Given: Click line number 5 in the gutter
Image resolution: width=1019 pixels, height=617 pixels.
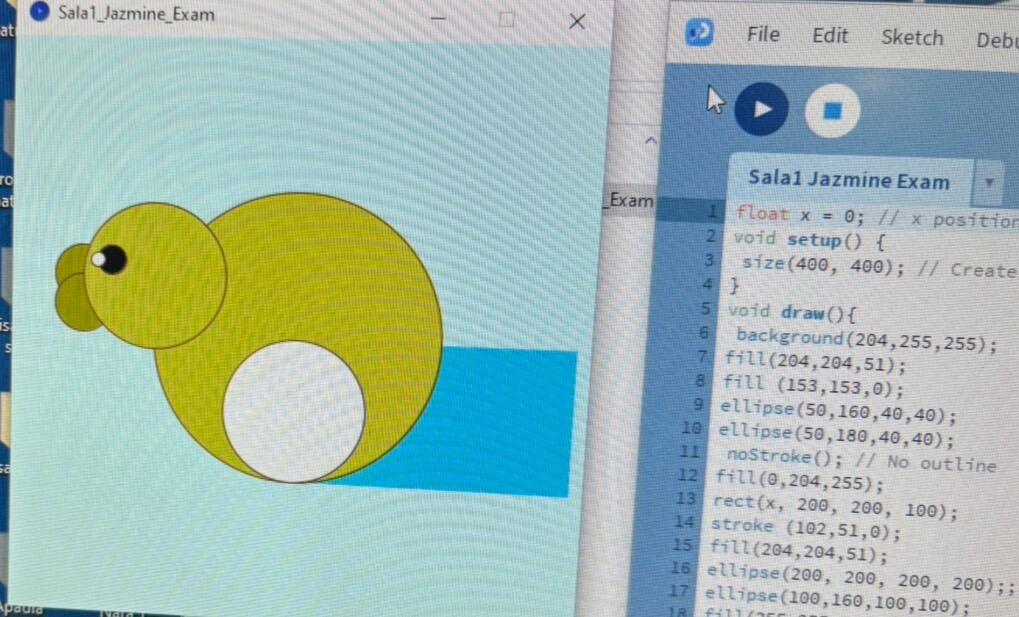Looking at the screenshot, I should click(704, 310).
